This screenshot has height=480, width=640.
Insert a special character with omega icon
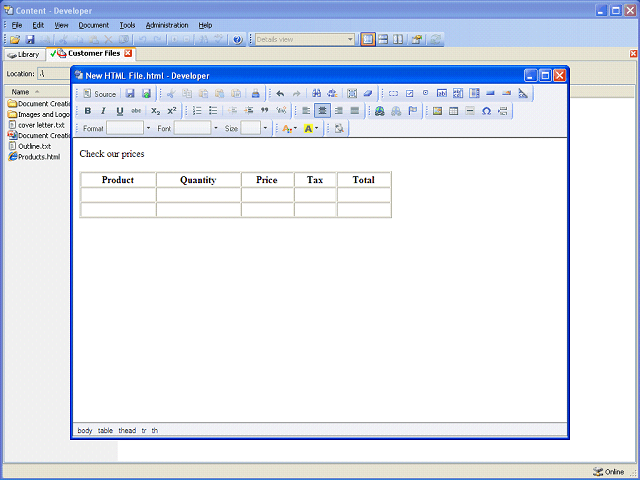[x=486, y=111]
